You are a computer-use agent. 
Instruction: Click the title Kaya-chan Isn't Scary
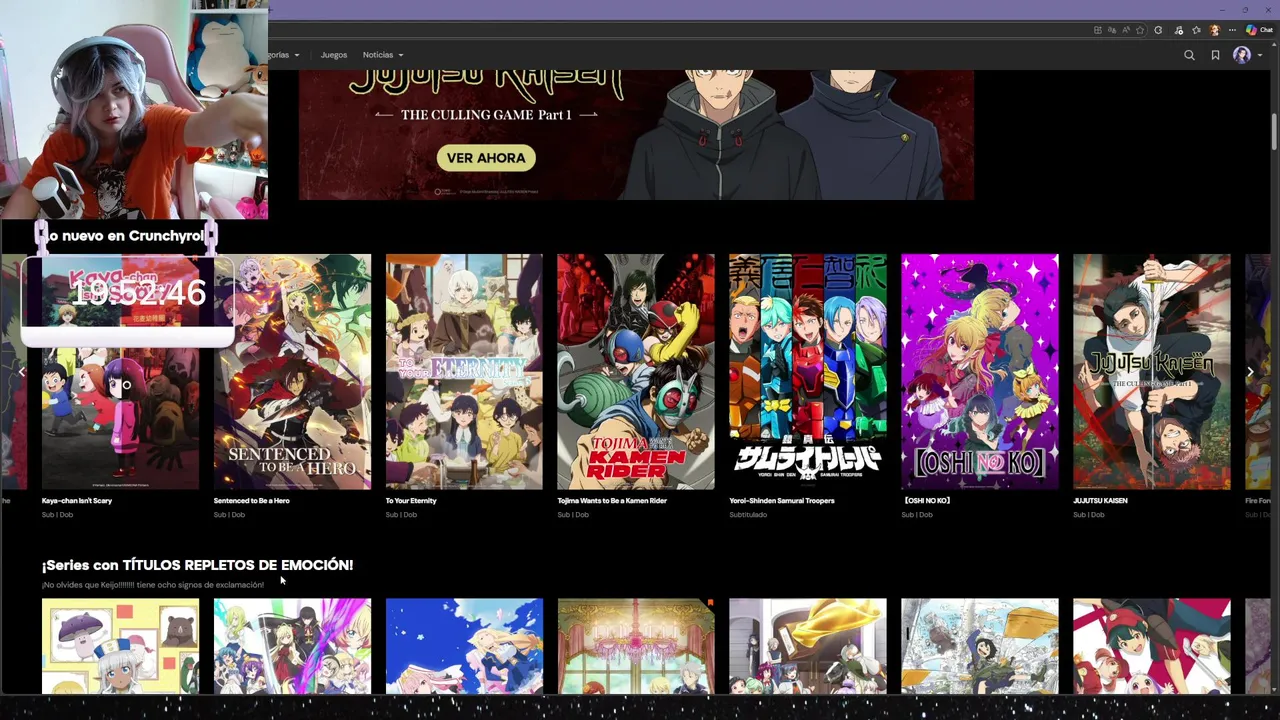click(77, 501)
